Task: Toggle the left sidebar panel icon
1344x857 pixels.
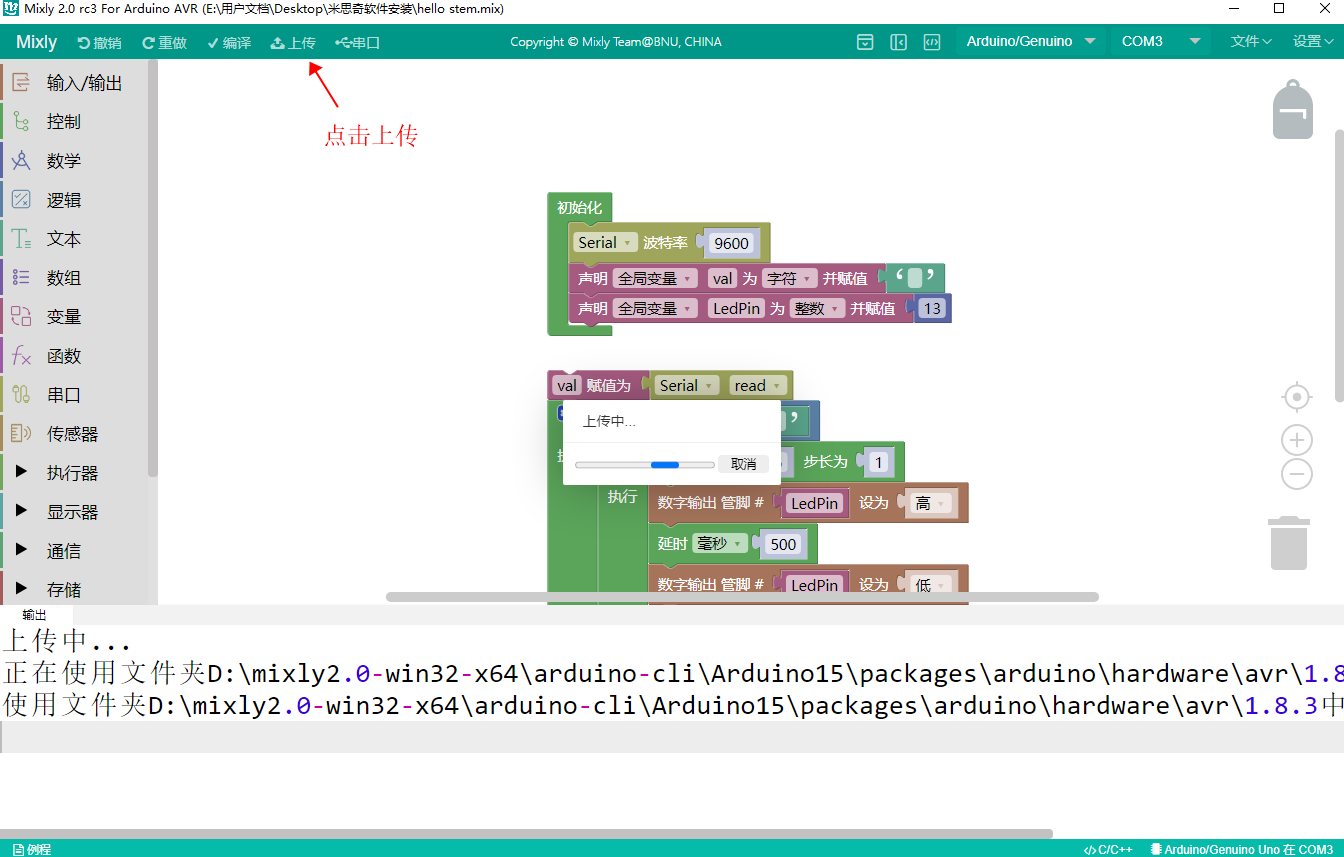Action: 898,42
